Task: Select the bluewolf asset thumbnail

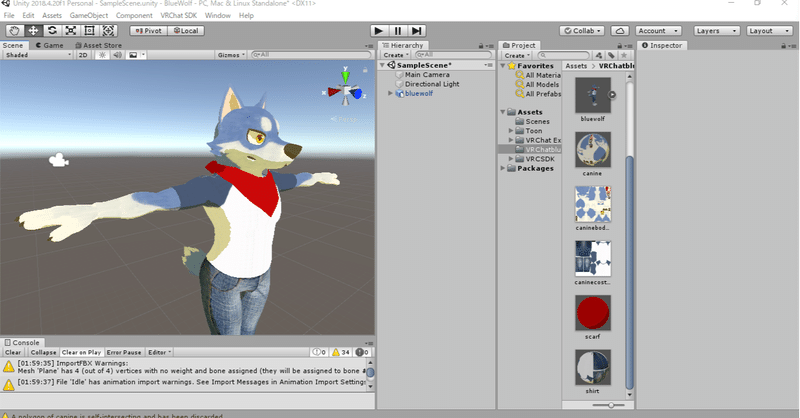Action: (592, 95)
